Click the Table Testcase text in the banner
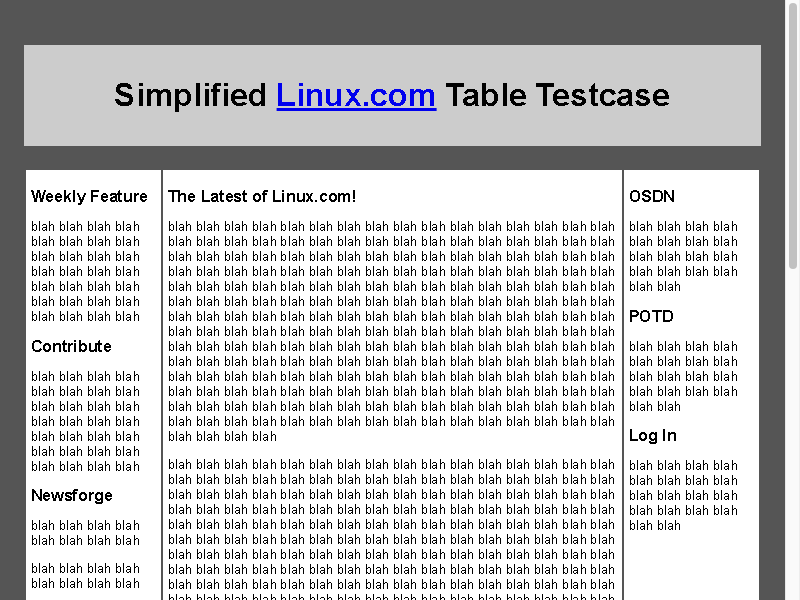This screenshot has height=600, width=800. (558, 95)
